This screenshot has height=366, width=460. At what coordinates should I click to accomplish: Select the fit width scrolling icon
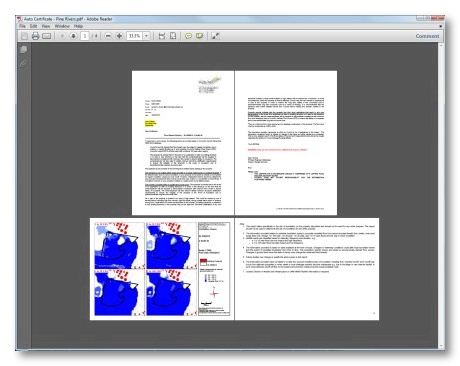162,36
